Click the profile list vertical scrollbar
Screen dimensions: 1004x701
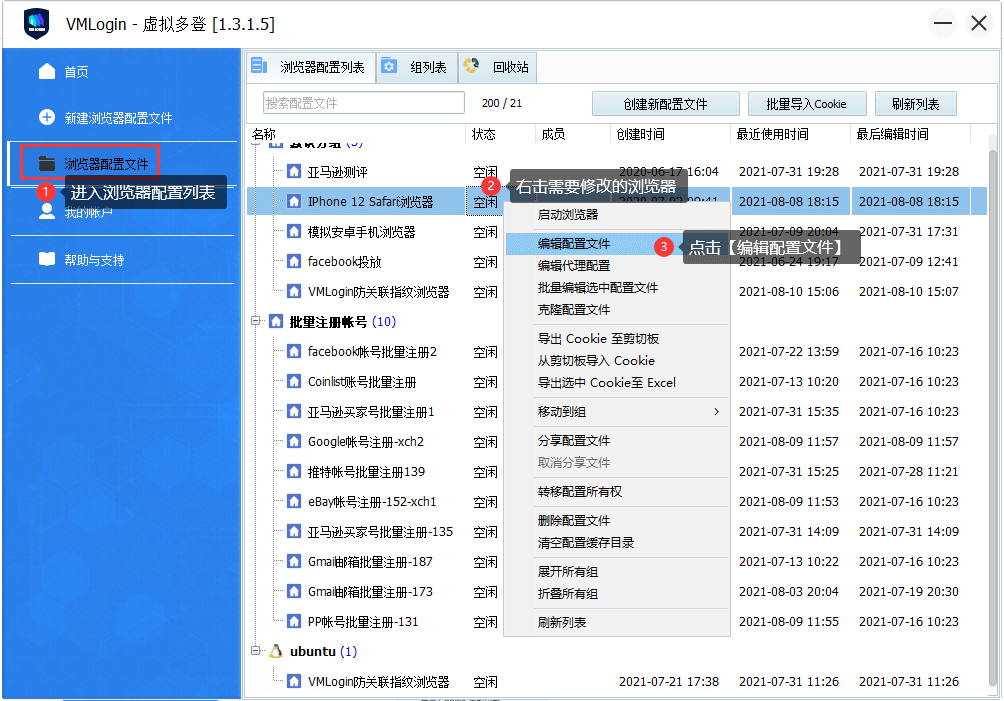[993, 419]
